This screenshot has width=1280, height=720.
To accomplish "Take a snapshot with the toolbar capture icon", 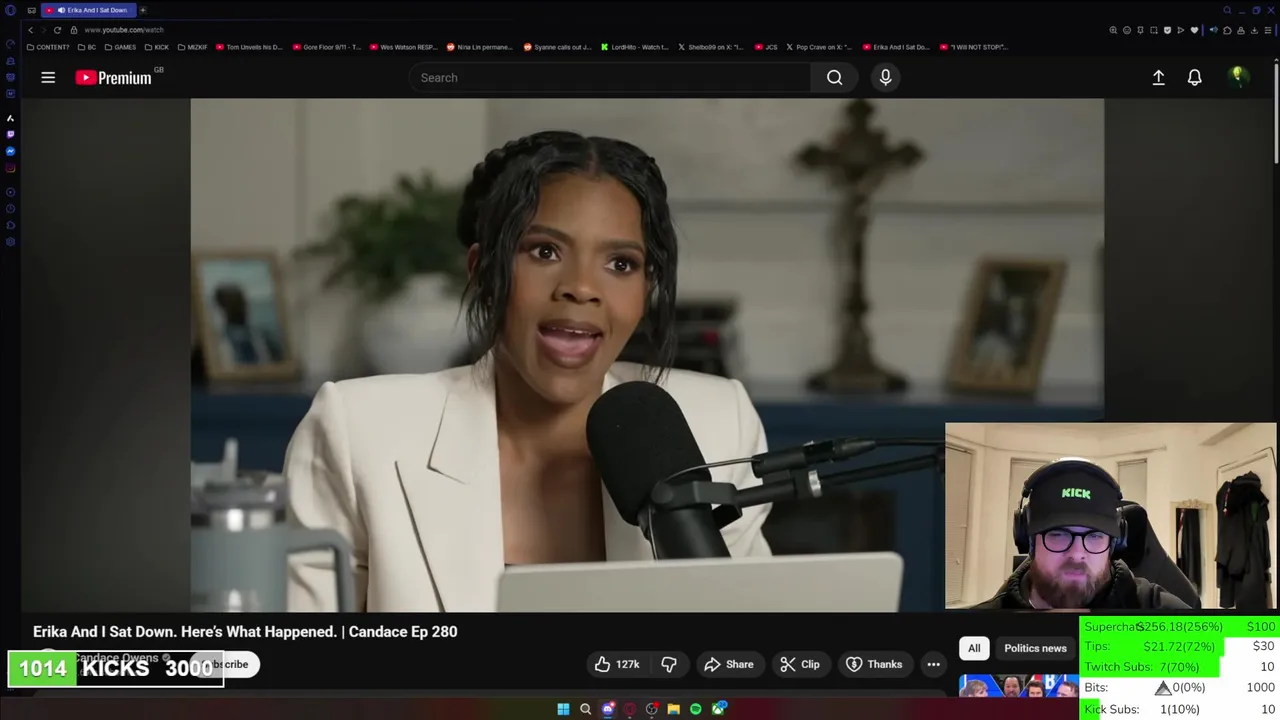I will 1154,30.
